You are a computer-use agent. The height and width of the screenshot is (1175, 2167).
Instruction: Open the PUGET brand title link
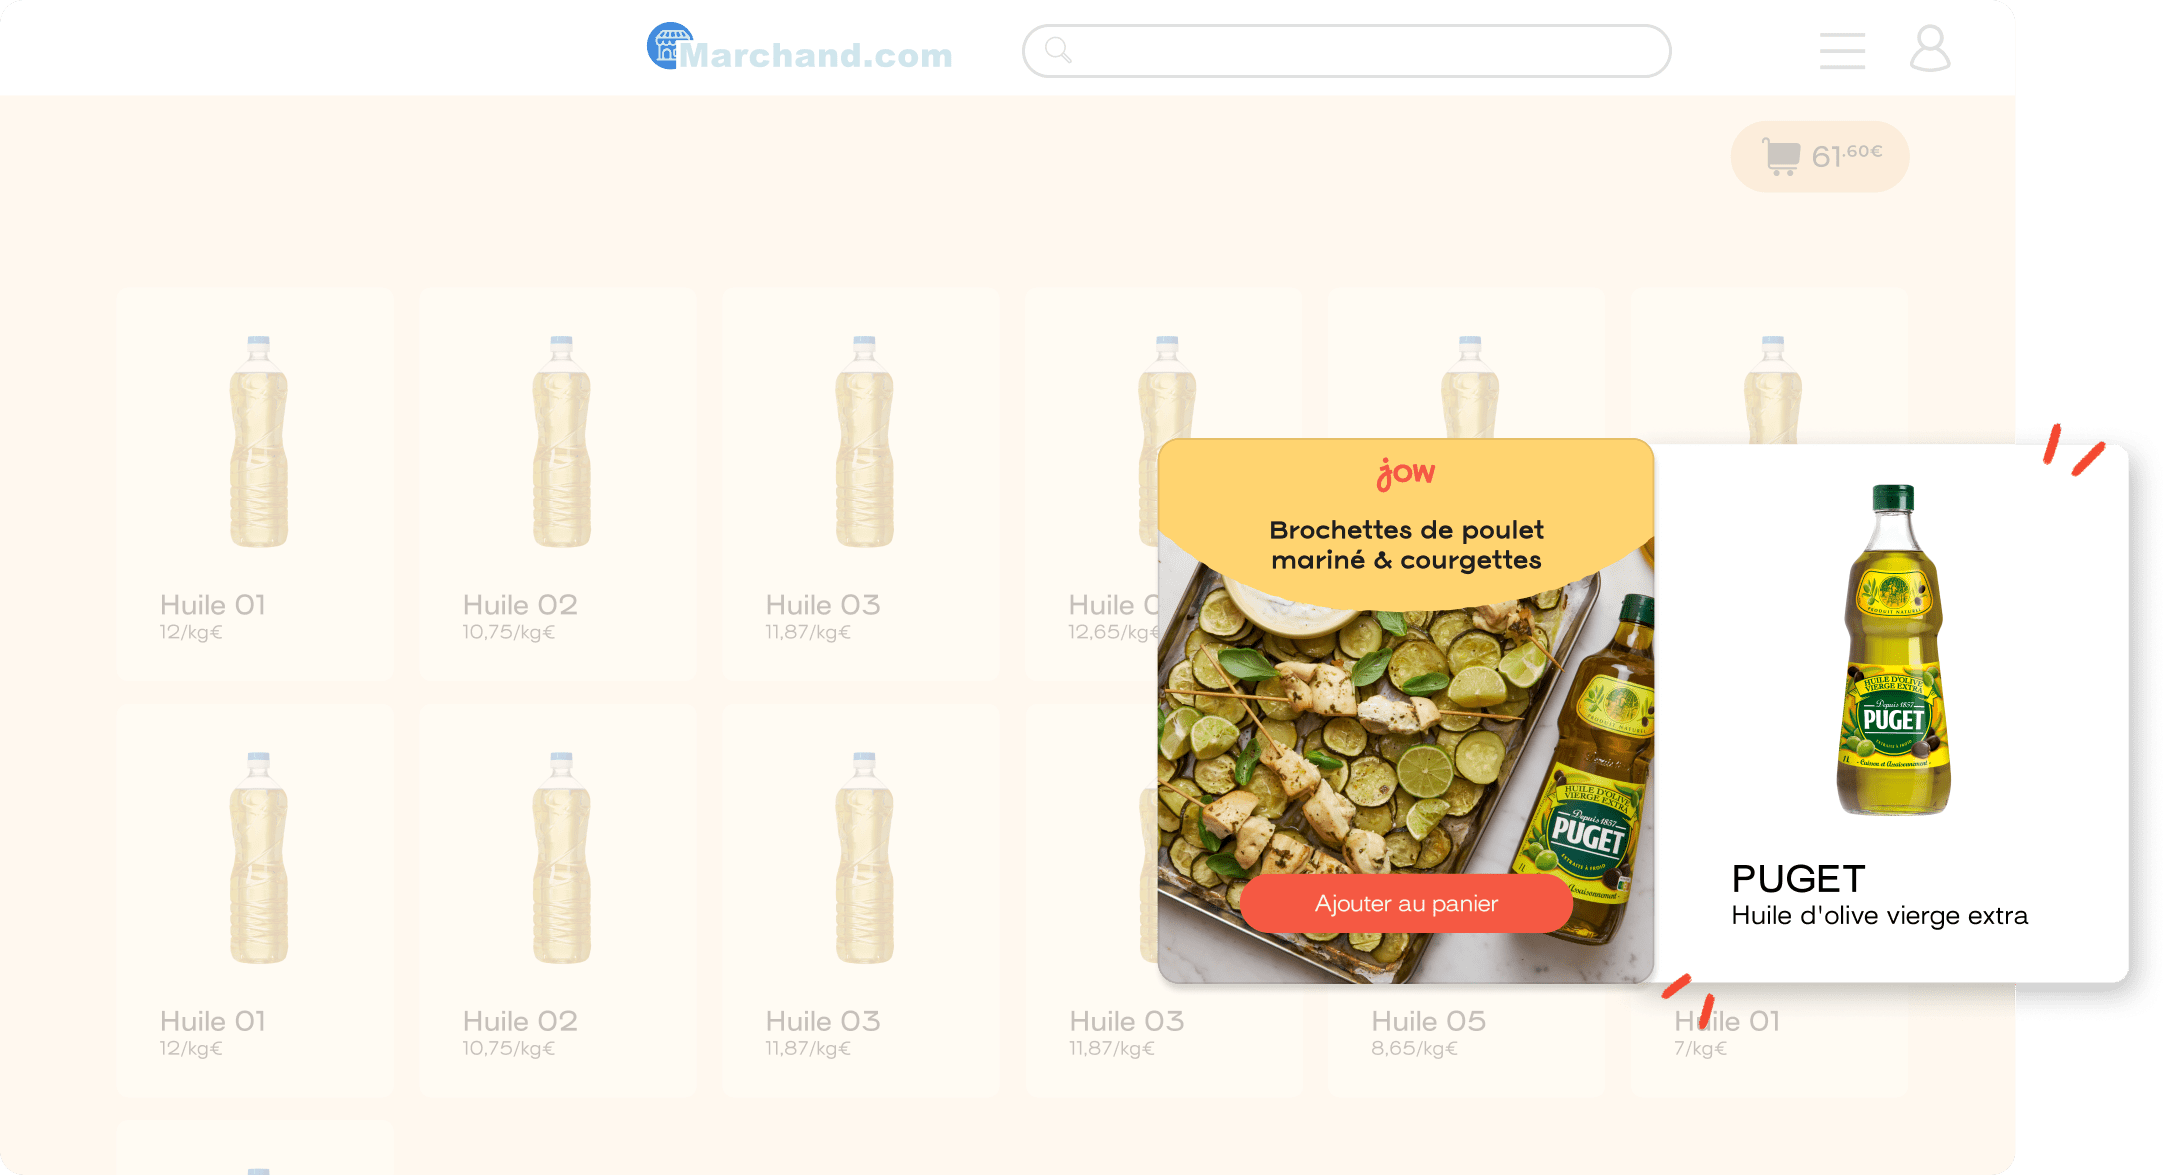(x=1798, y=879)
